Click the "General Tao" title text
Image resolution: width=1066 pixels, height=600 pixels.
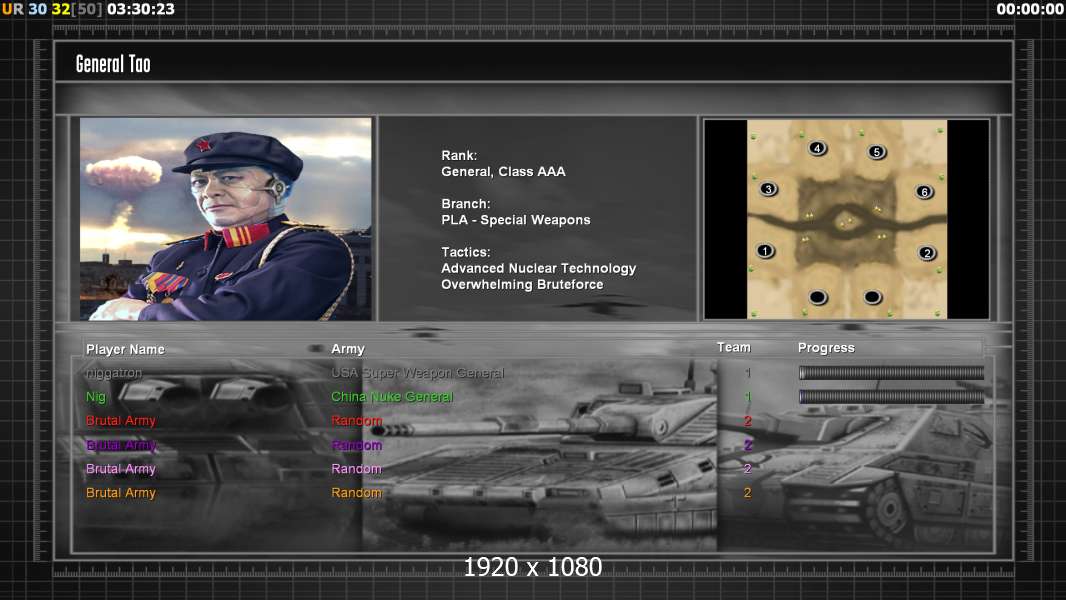coord(113,64)
